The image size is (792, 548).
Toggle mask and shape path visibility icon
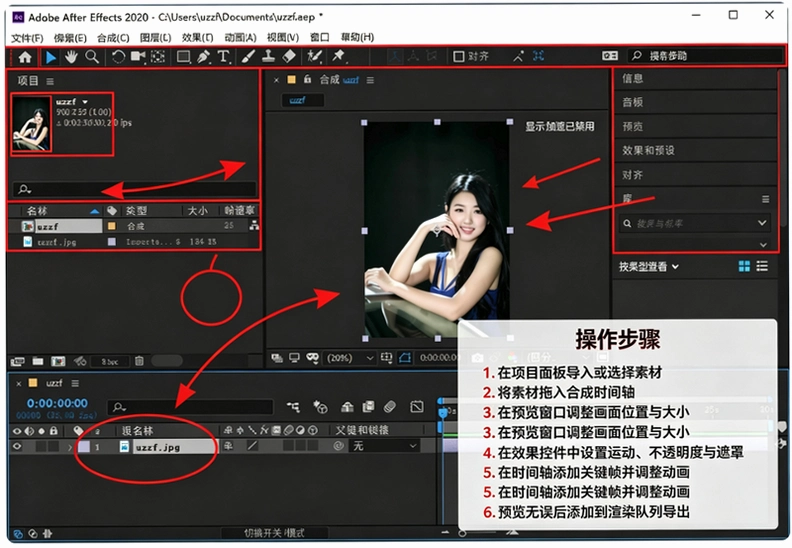[x=405, y=358]
